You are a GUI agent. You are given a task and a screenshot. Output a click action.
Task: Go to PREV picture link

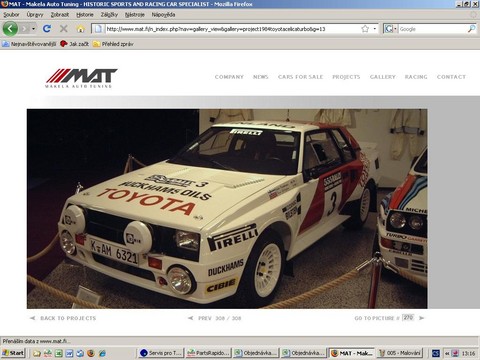205,318
